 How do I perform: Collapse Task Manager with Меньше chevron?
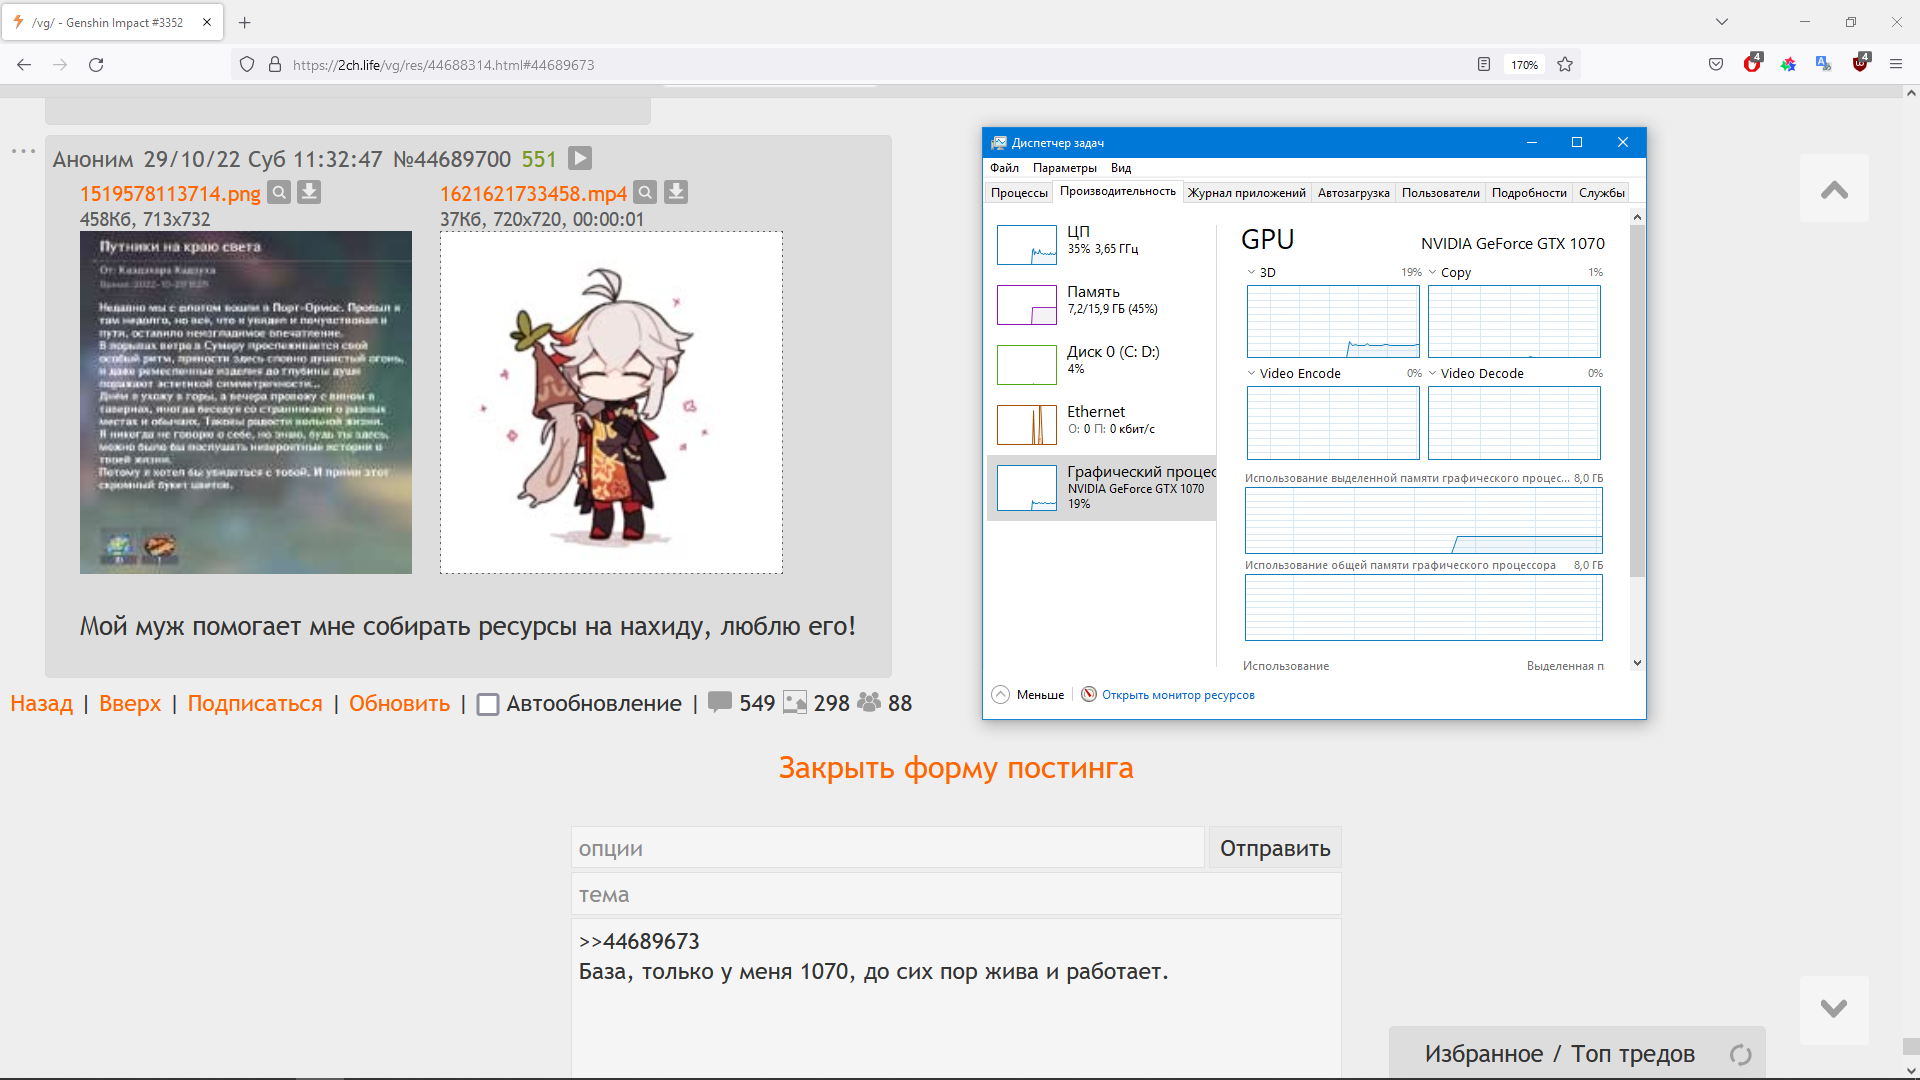1000,694
